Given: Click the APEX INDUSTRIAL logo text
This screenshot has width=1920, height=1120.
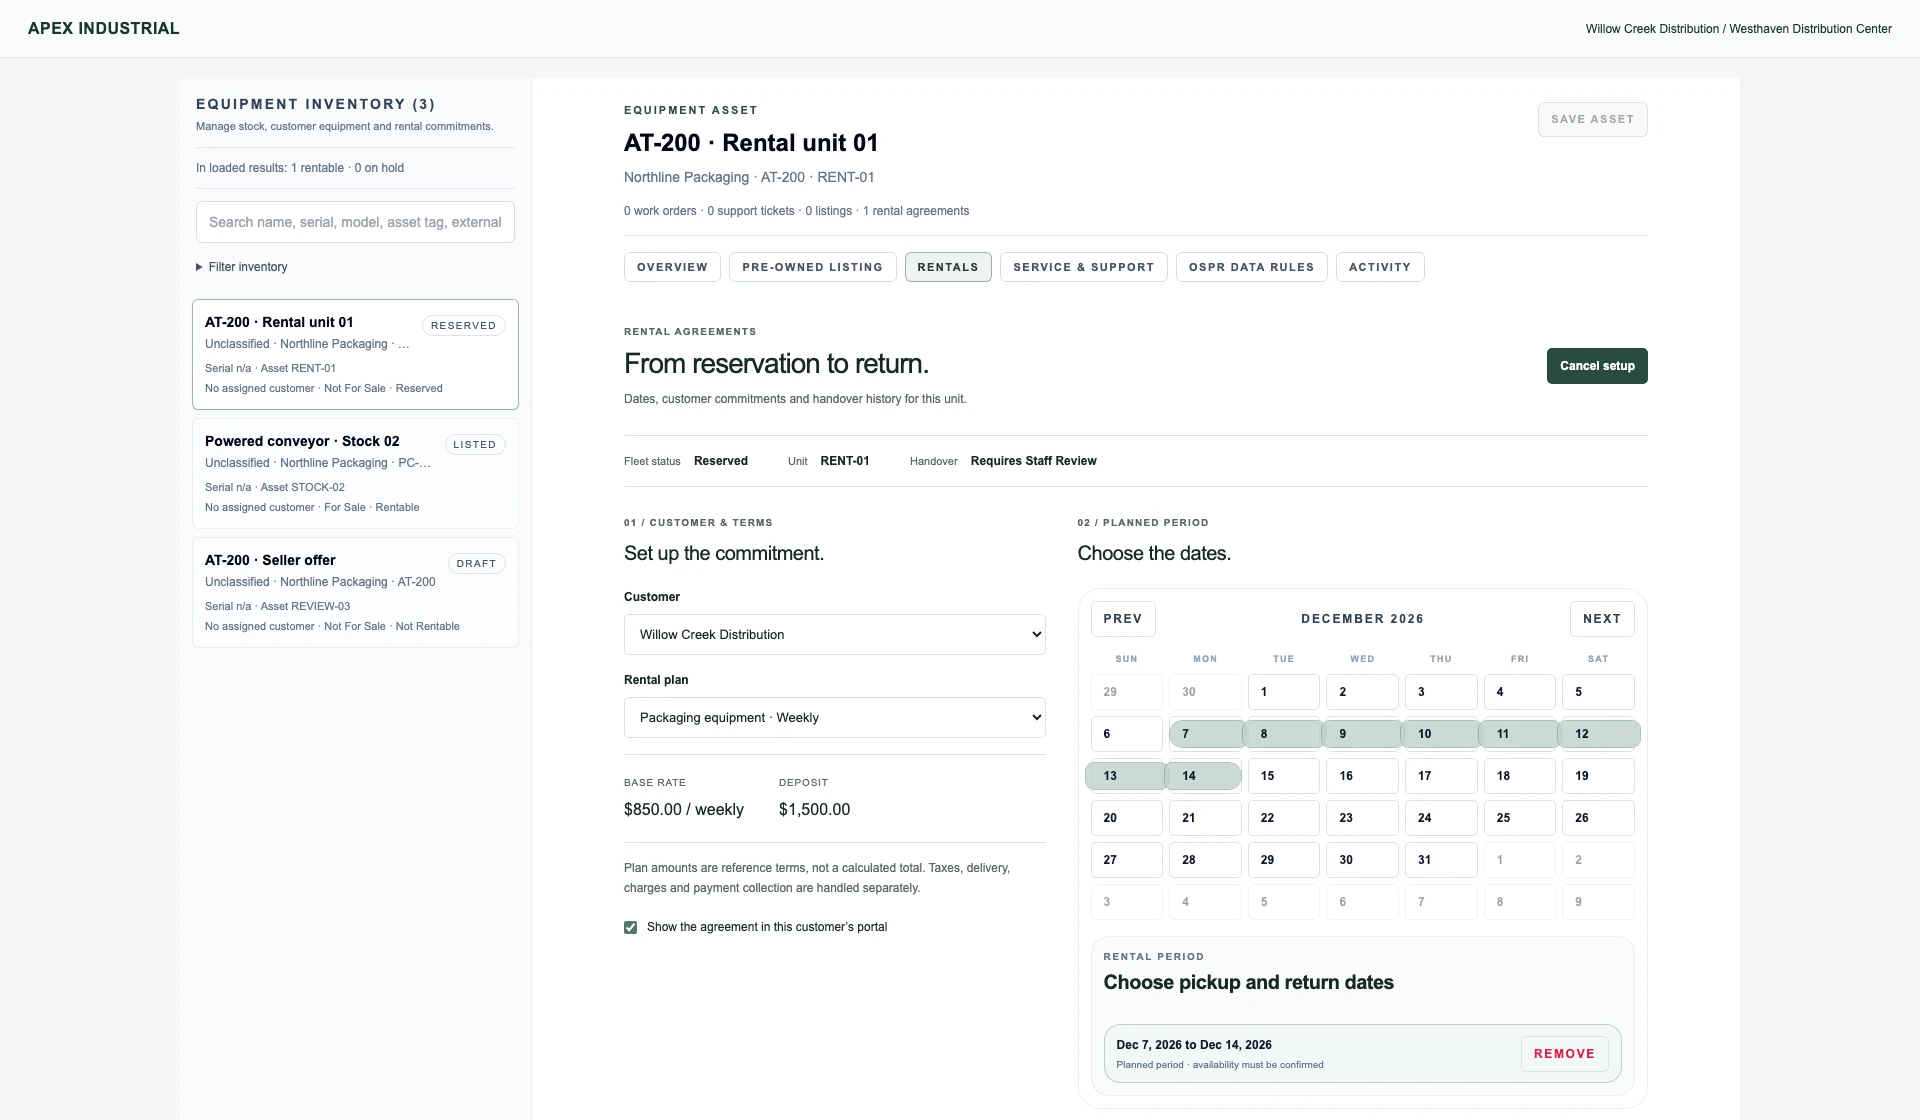Looking at the screenshot, I should (104, 28).
